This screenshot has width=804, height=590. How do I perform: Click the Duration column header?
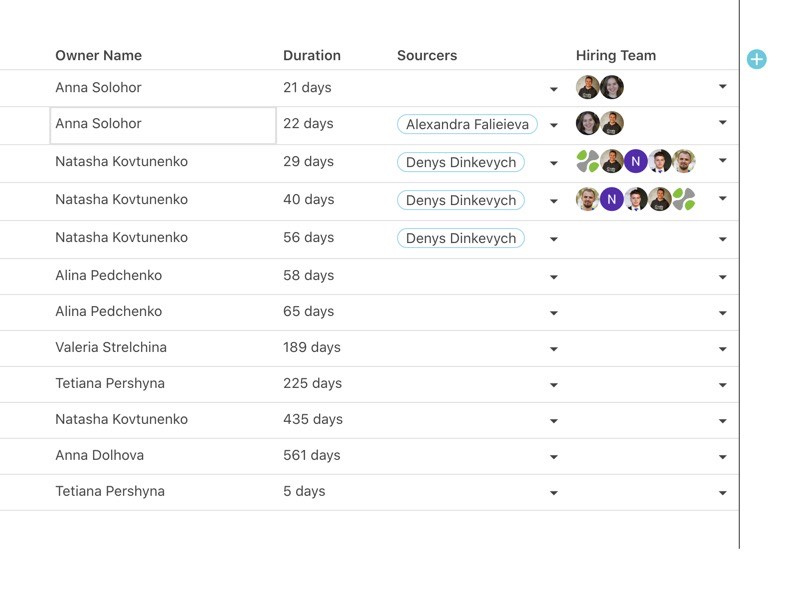(312, 55)
